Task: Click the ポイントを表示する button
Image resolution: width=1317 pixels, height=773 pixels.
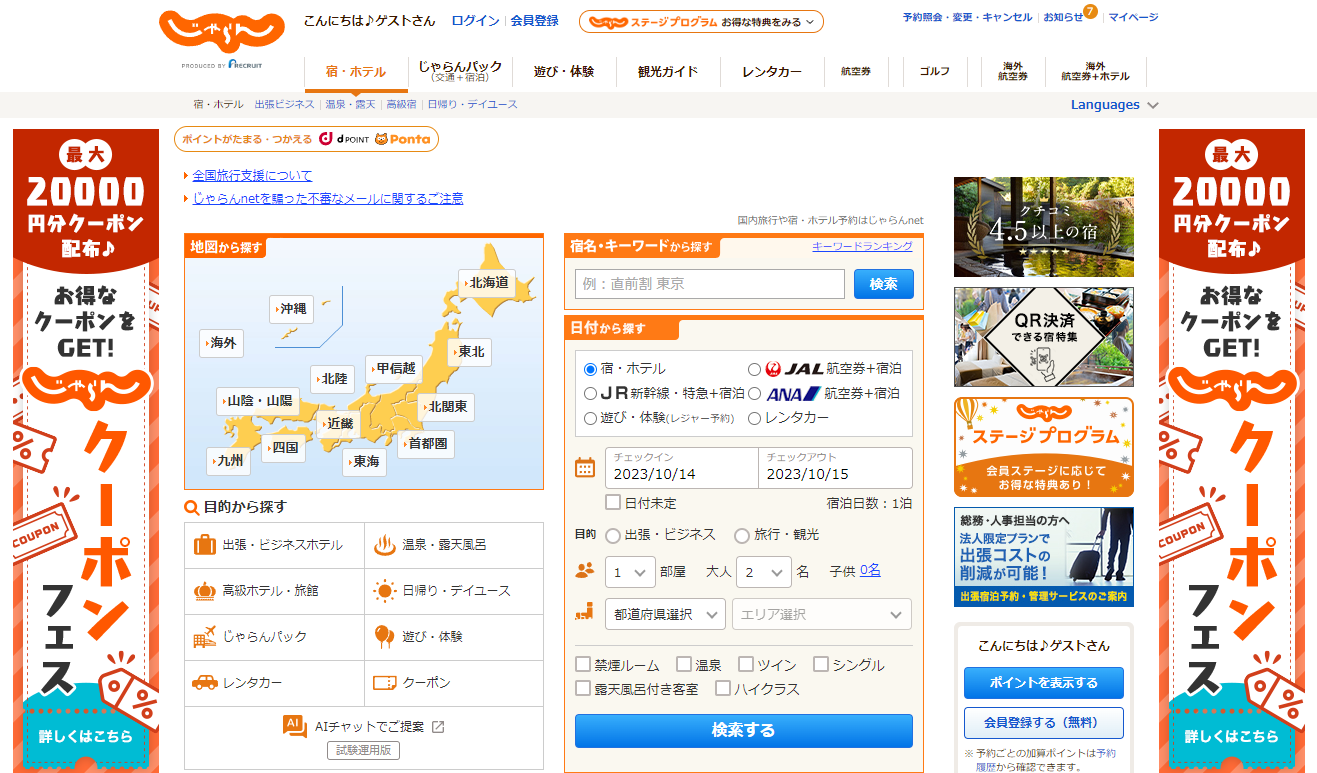Action: (1044, 683)
